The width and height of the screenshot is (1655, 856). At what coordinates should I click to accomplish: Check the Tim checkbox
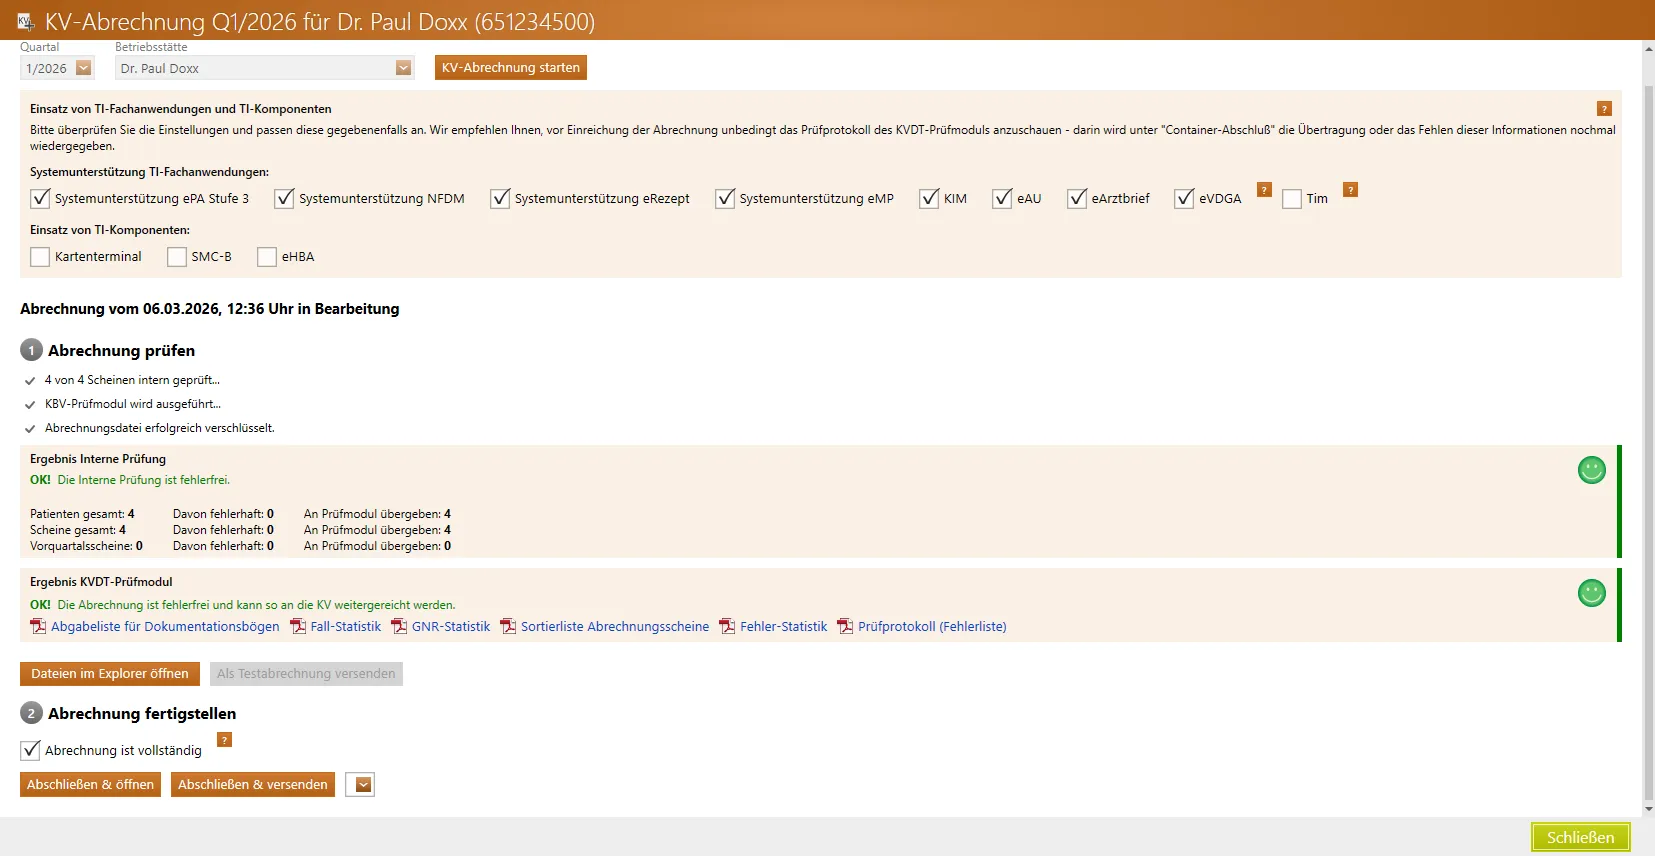[1292, 199]
